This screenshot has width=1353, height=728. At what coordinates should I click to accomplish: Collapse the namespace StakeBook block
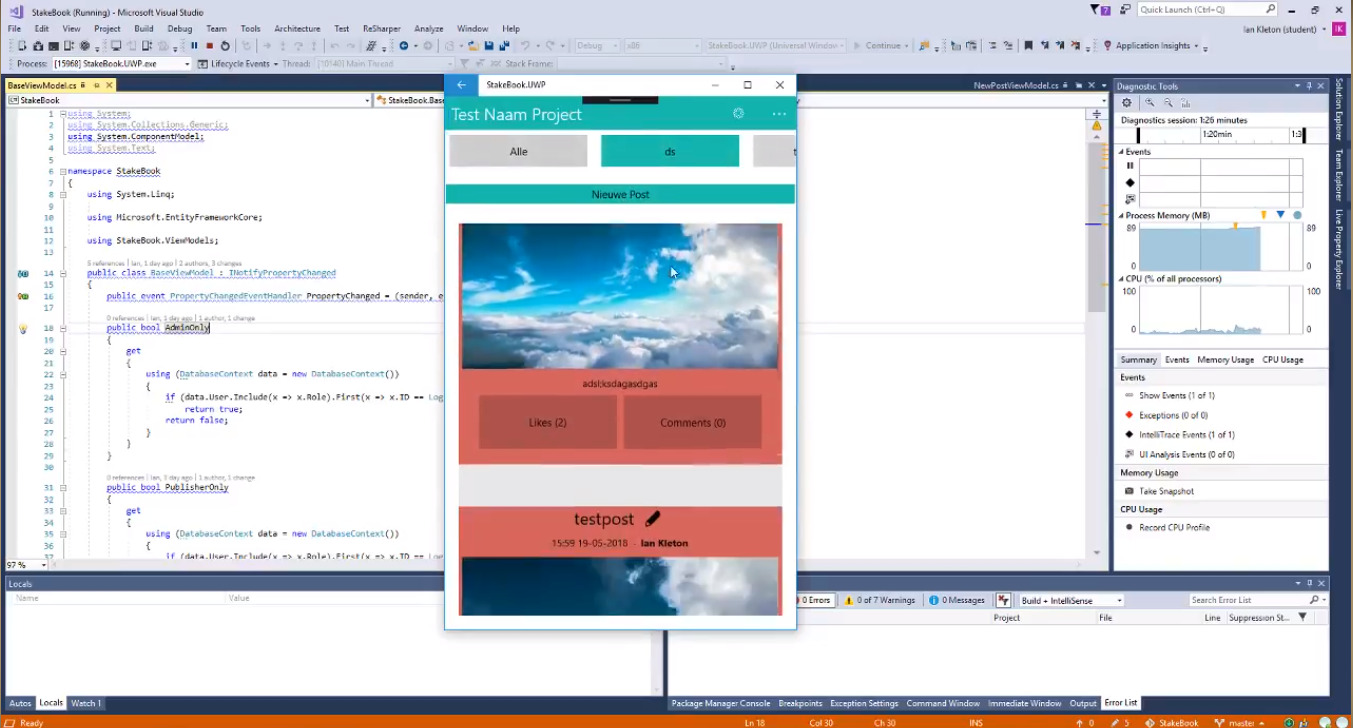point(62,172)
